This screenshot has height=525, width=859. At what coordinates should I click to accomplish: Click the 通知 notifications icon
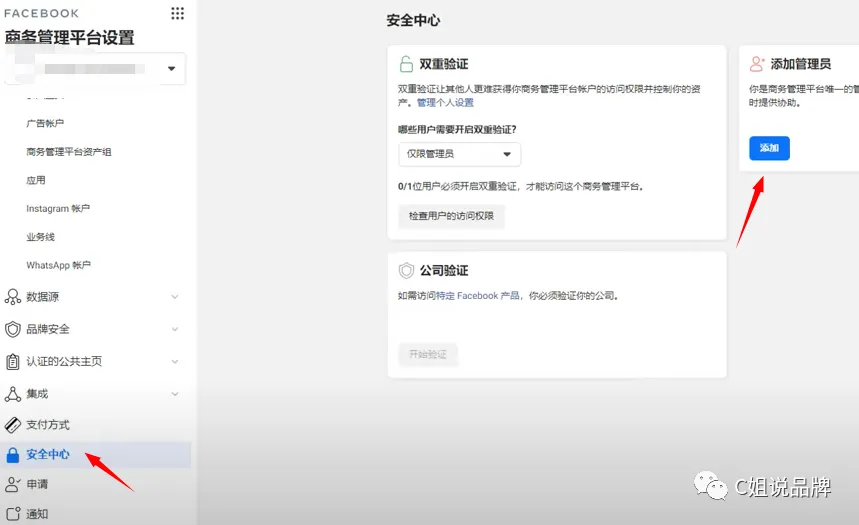coord(13,514)
